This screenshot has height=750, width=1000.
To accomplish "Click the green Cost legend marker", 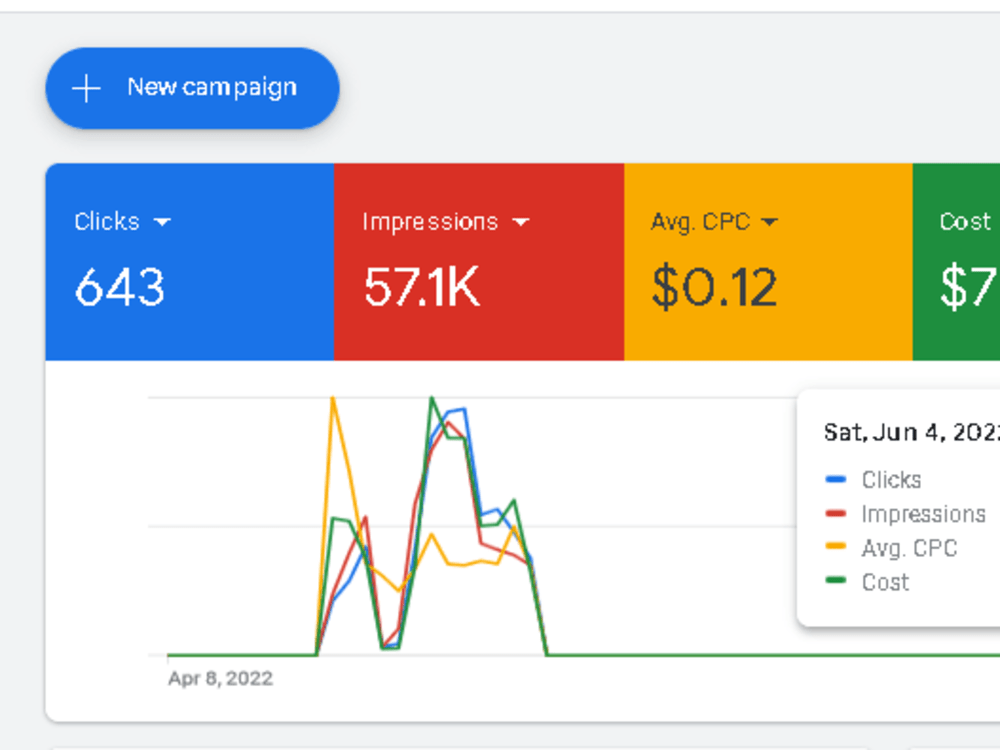I will pyautogui.click(x=835, y=580).
